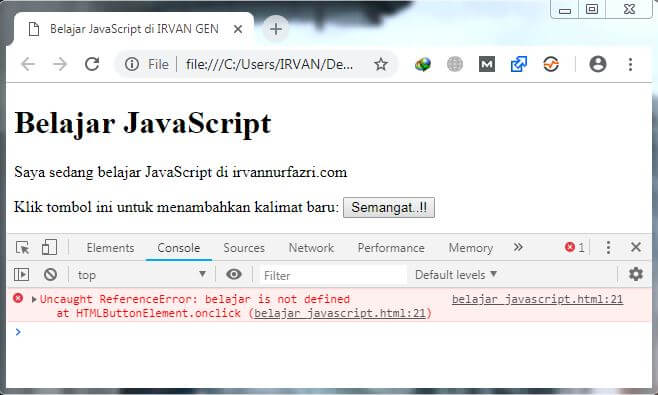Select the Console tab
Viewport: 658px width, 395px height.
click(x=179, y=248)
